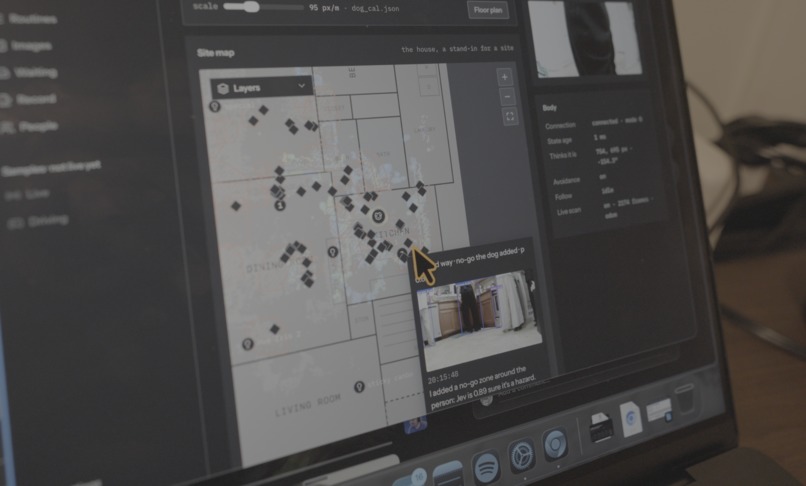Open Spotify from the dock
The width and height of the screenshot is (806, 486).
[486, 466]
